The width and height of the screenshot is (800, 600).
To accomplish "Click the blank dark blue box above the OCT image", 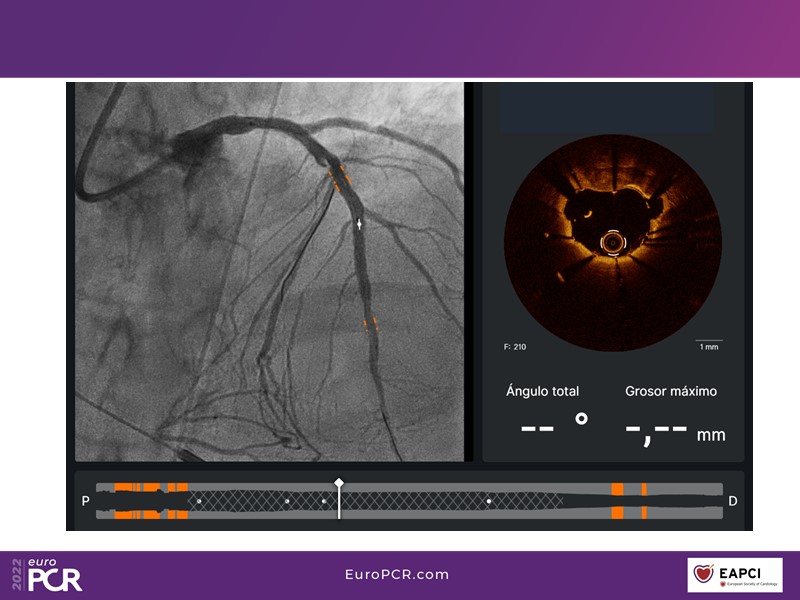I will (607, 108).
